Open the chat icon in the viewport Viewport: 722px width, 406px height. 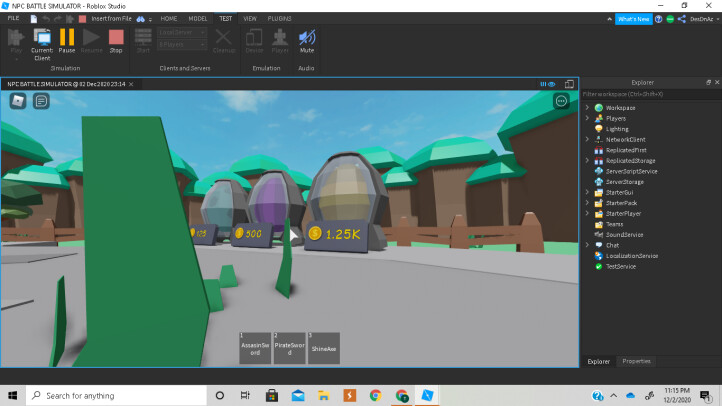click(41, 101)
